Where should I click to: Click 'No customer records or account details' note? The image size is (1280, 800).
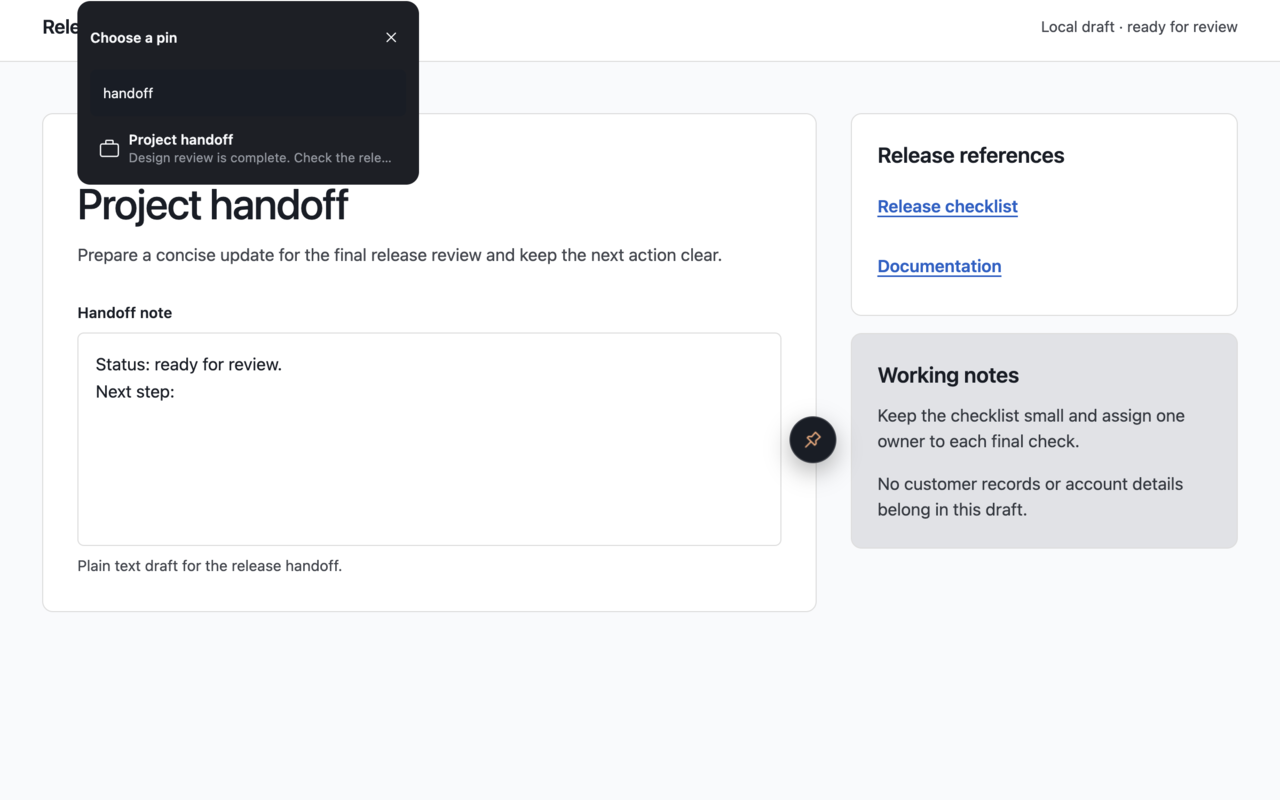click(1030, 497)
